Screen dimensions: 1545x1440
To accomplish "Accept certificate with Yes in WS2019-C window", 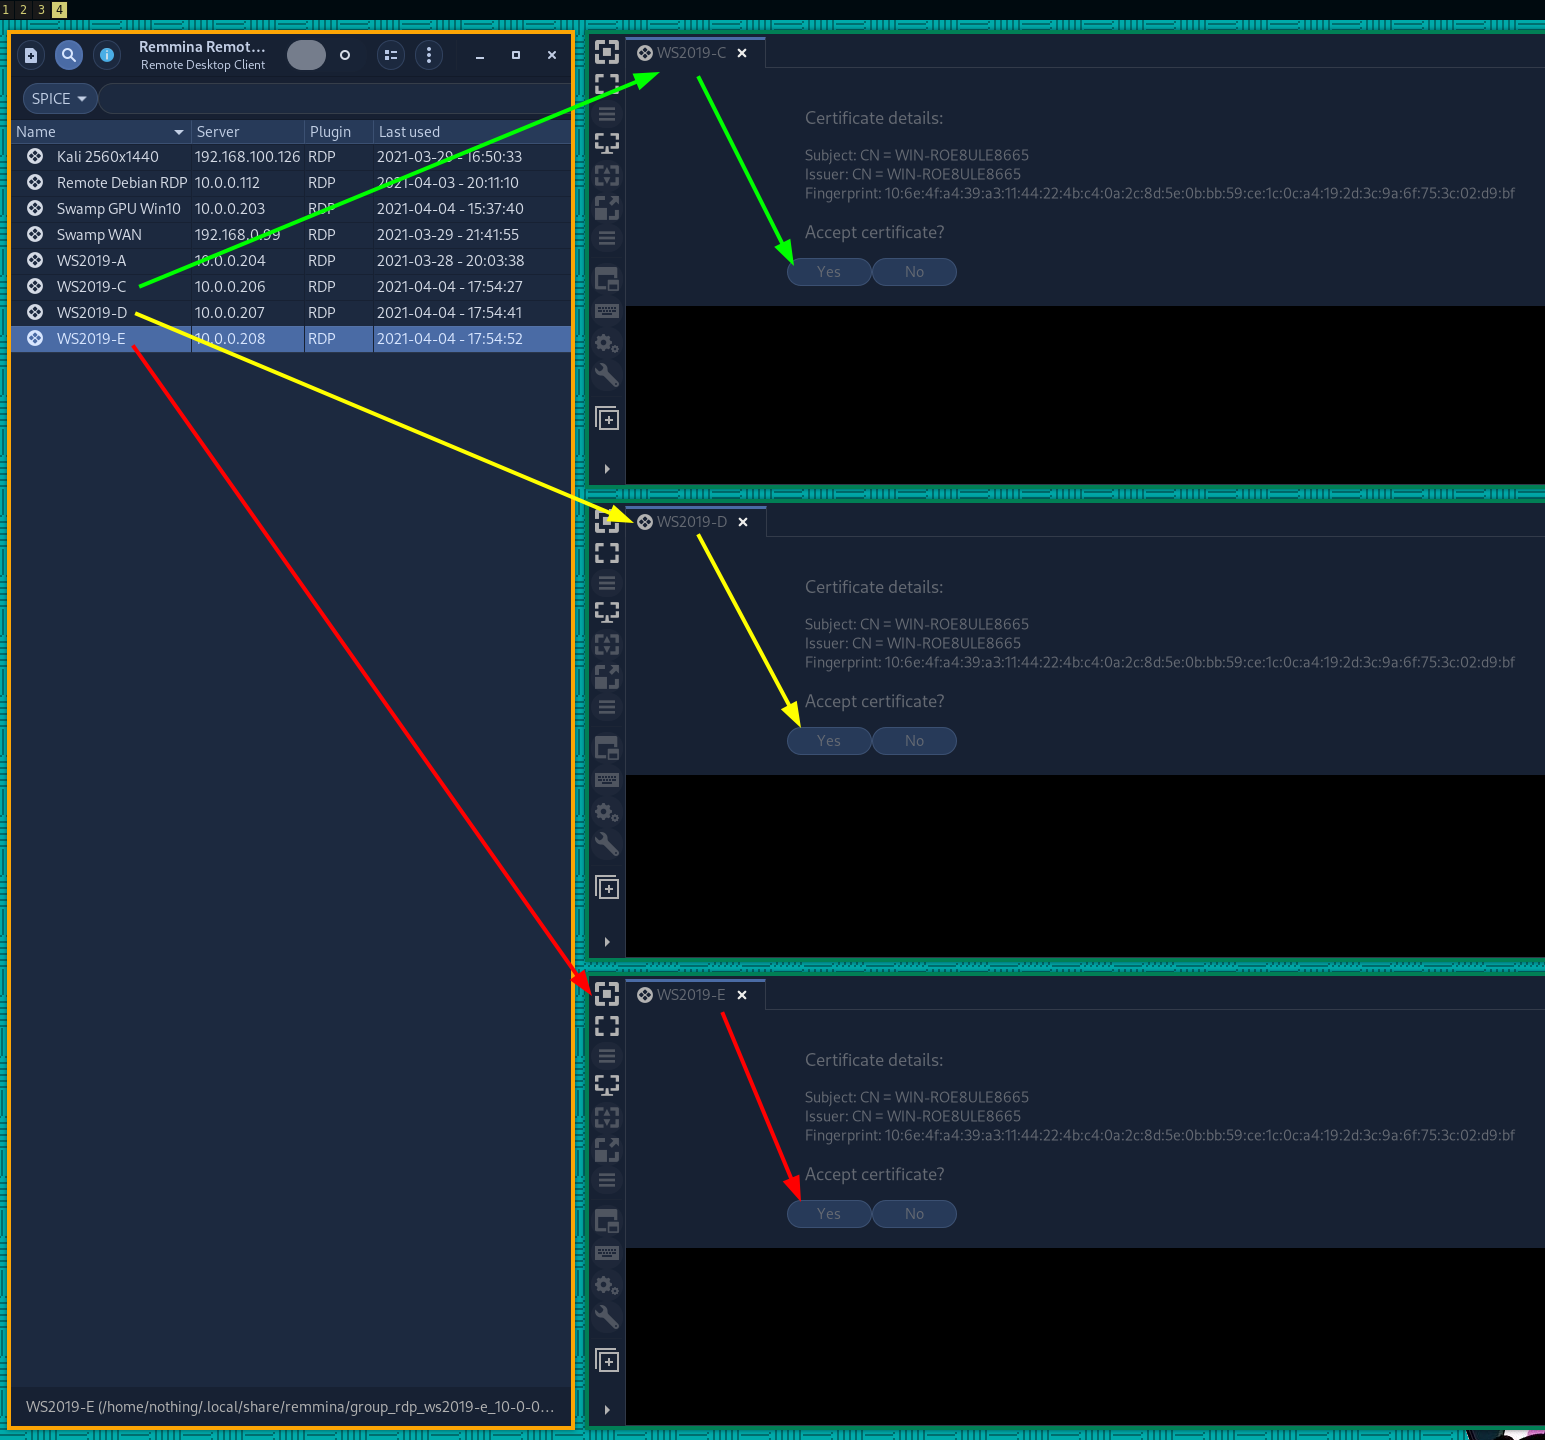I will 829,272.
